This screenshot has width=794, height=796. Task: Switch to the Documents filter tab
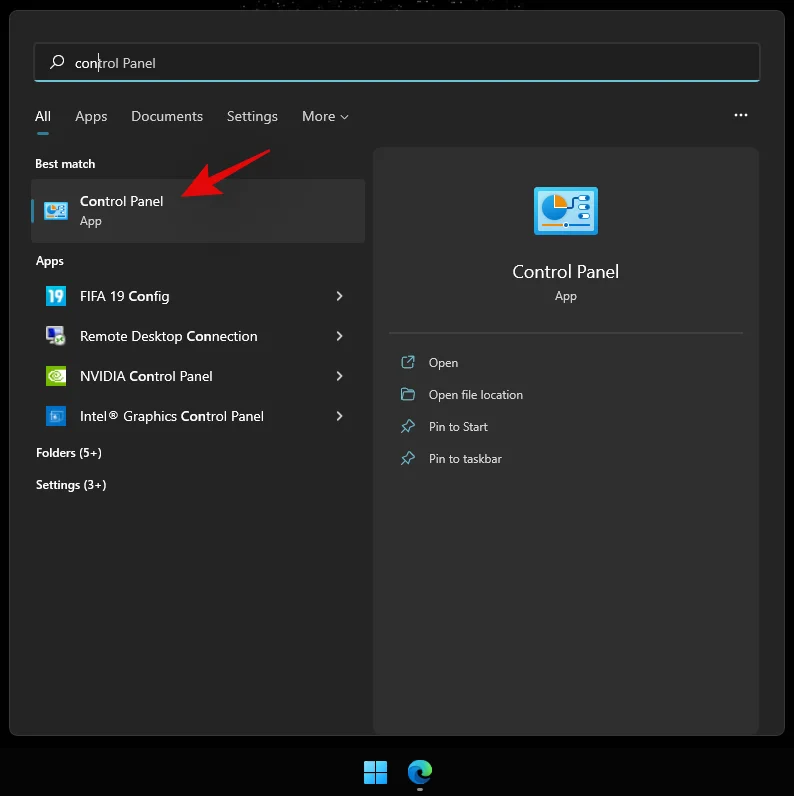tap(167, 116)
